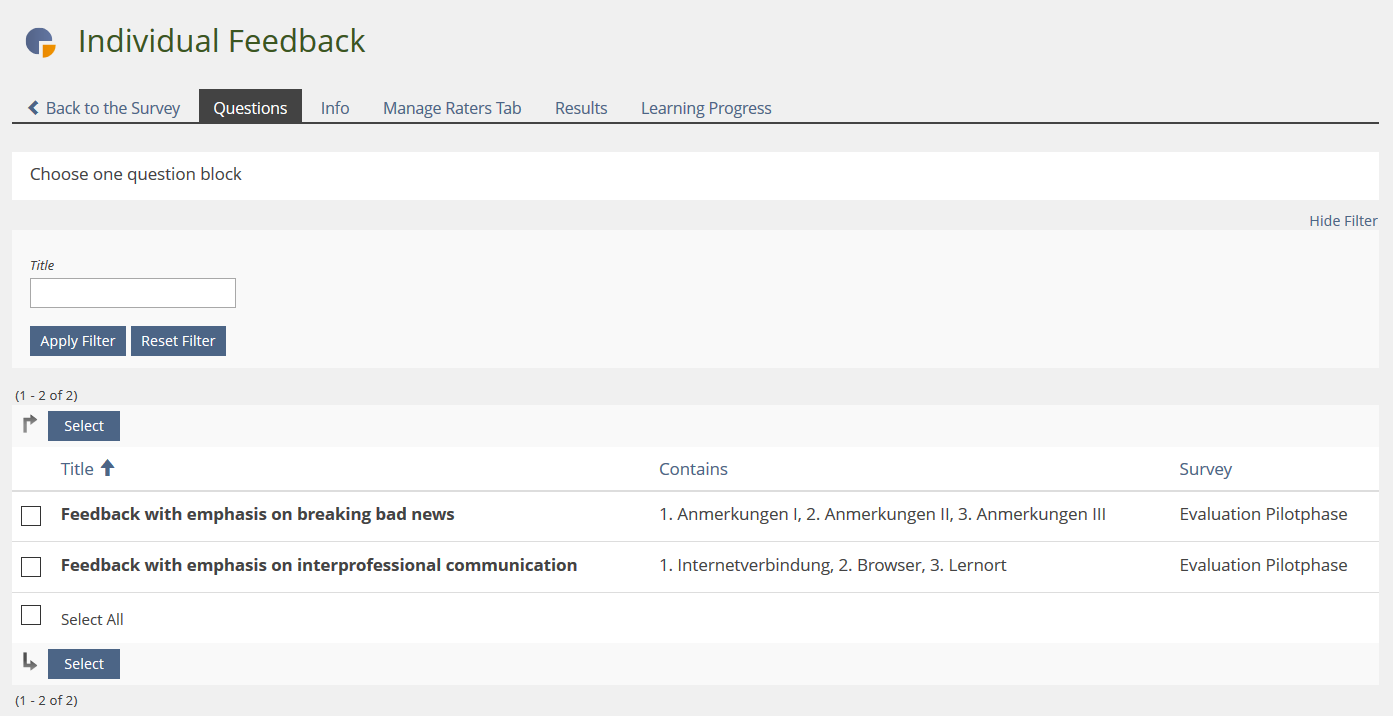Click the Individual Feedback survey pie-chart icon
The height and width of the screenshot is (716, 1393).
click(40, 42)
